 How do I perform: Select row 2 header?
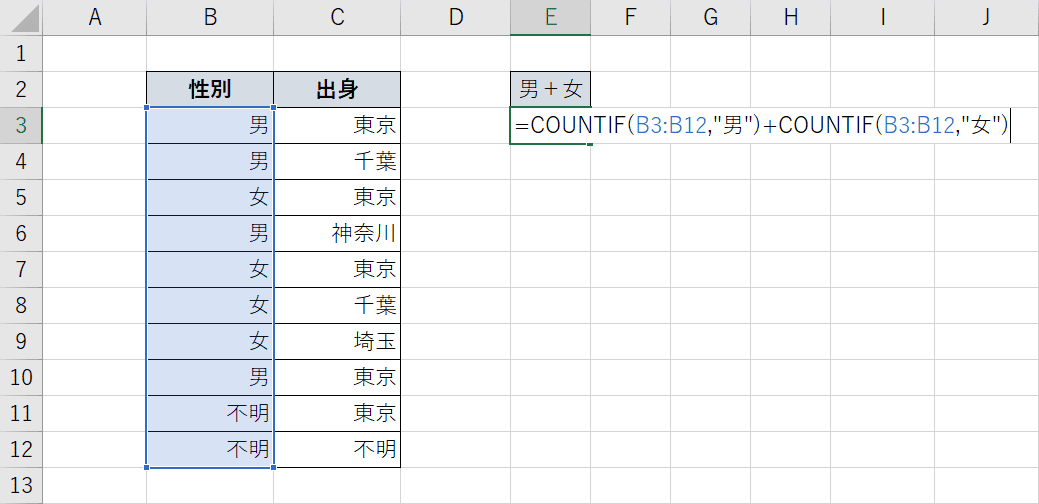point(21,89)
